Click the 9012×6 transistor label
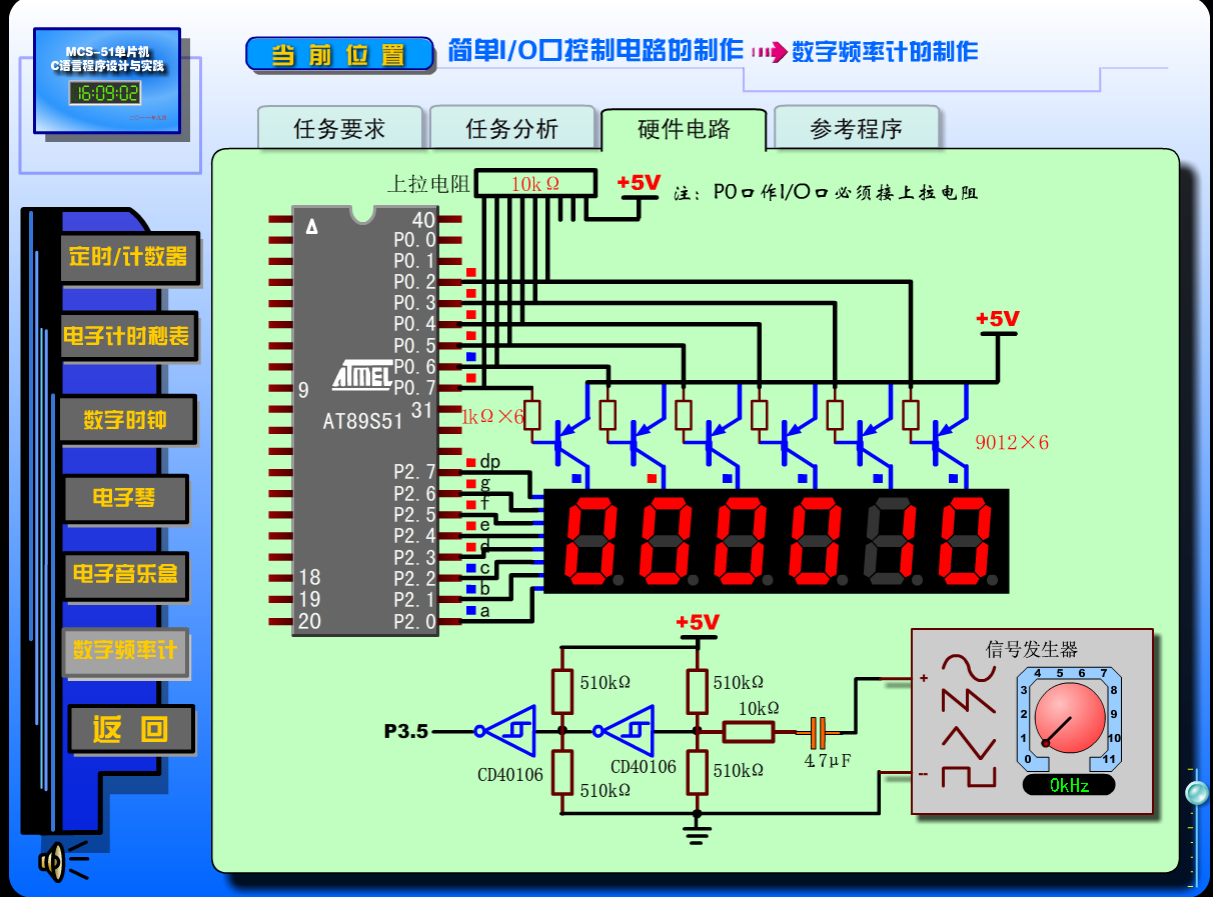The width and height of the screenshot is (1214, 897). pos(1012,442)
